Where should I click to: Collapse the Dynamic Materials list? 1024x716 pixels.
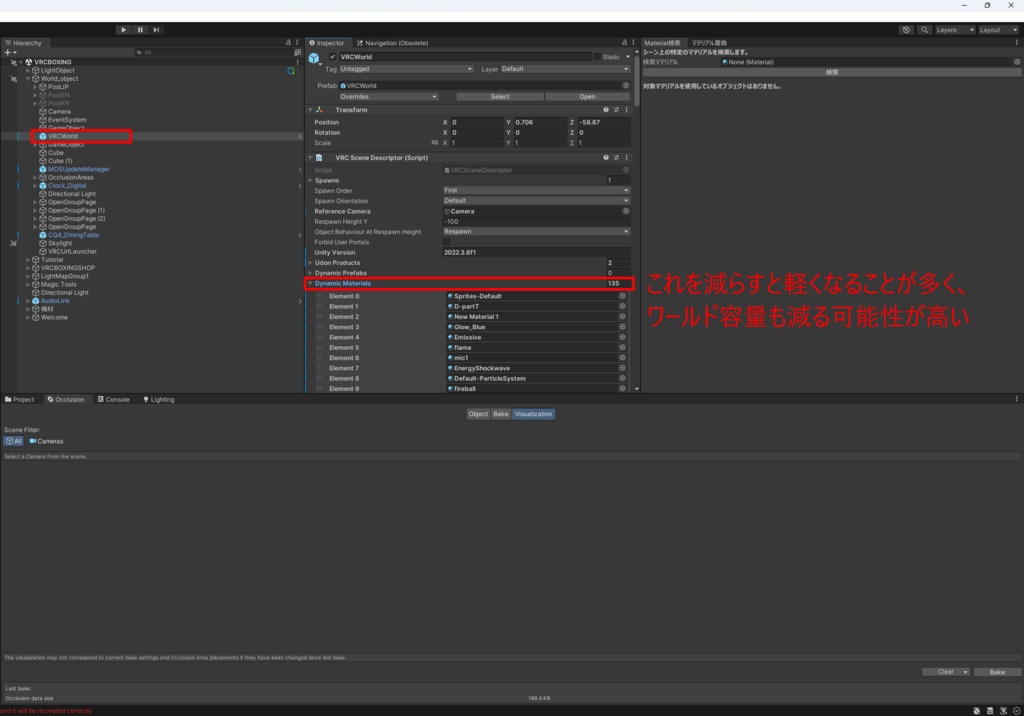pos(310,283)
